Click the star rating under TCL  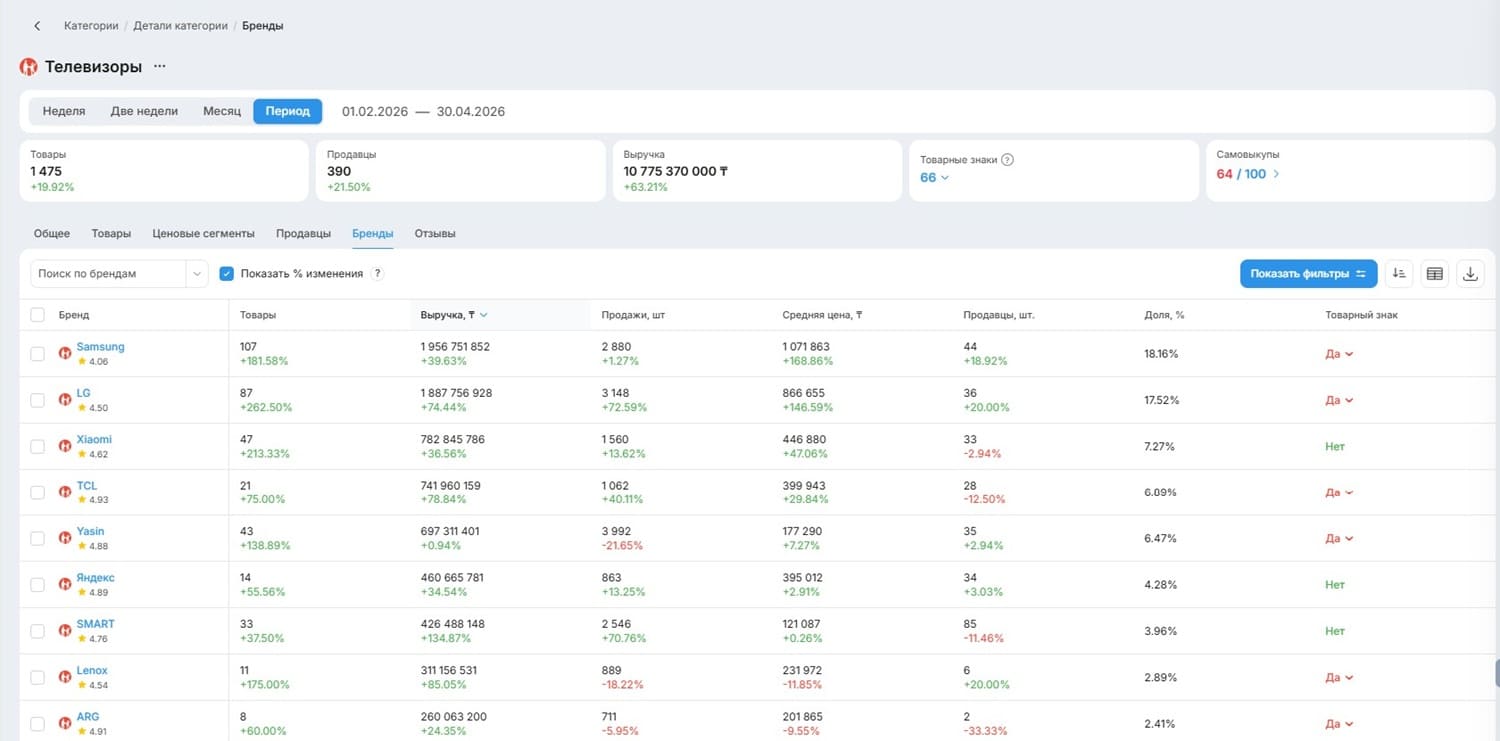coord(92,500)
